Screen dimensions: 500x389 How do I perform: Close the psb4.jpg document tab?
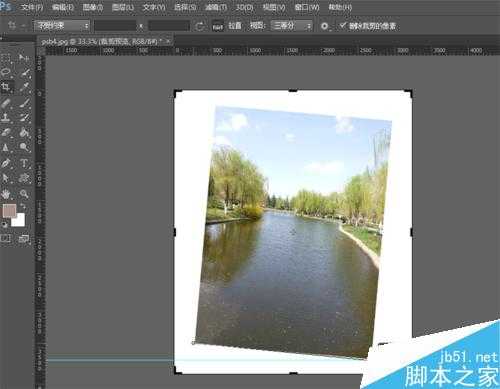pyautogui.click(x=168, y=41)
